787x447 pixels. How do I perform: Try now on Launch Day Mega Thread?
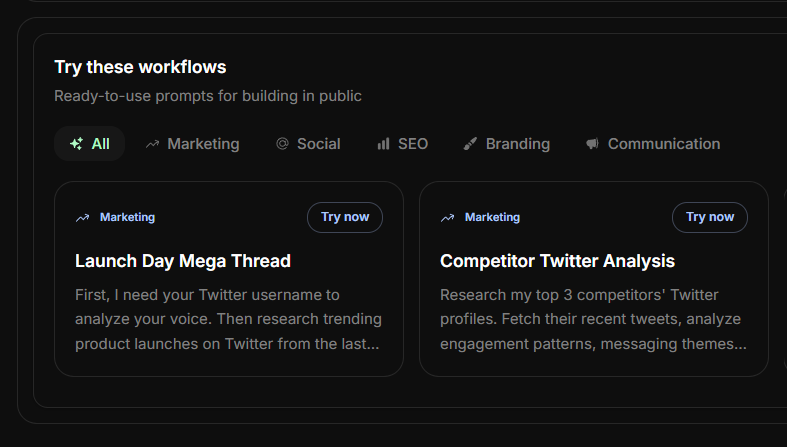pos(345,217)
